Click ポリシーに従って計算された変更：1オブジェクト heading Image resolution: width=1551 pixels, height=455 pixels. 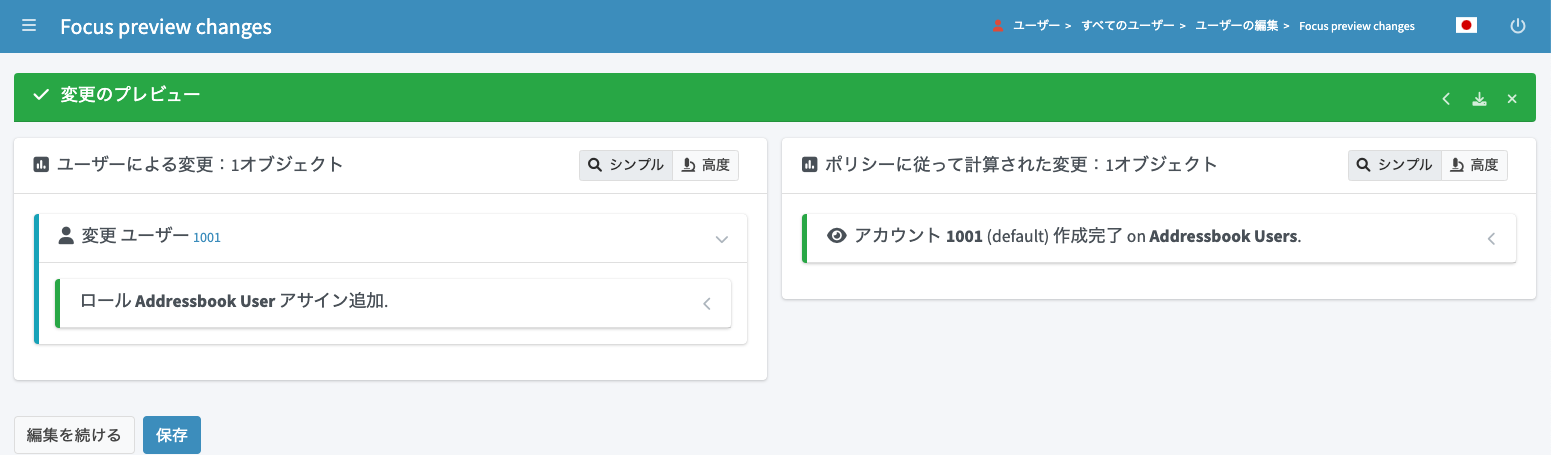(x=1021, y=165)
